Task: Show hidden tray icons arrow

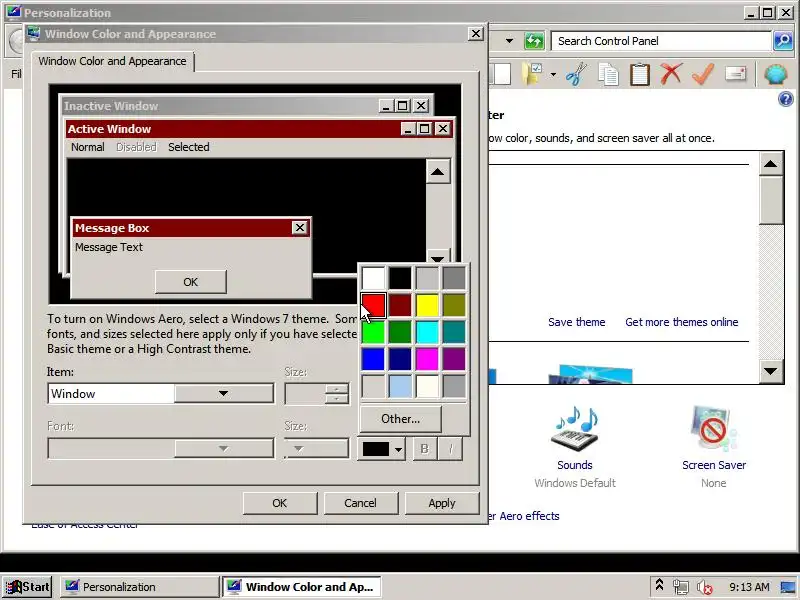Action: pos(659,586)
